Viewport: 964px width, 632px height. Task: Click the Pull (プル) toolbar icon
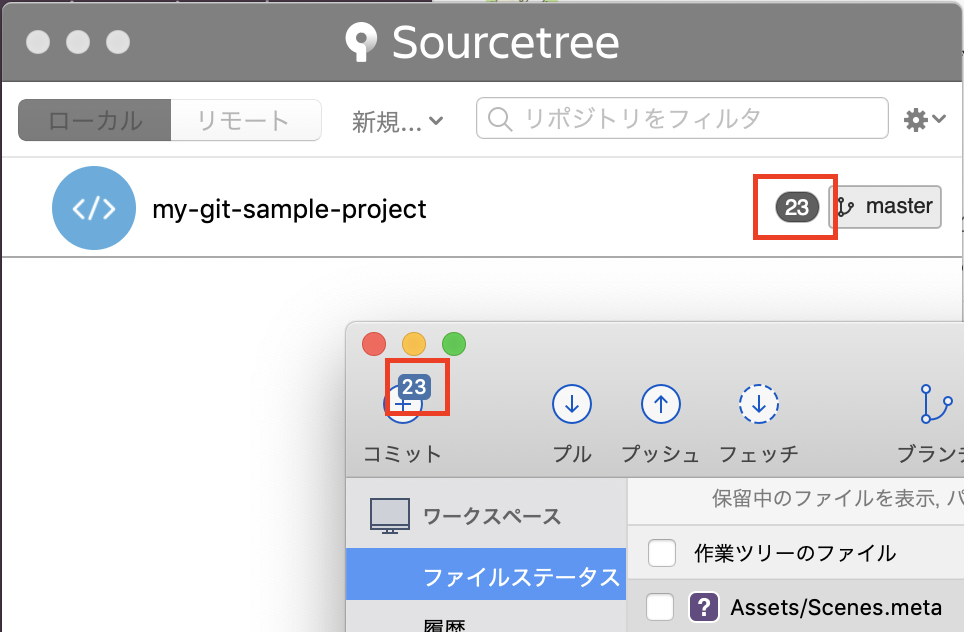572,404
